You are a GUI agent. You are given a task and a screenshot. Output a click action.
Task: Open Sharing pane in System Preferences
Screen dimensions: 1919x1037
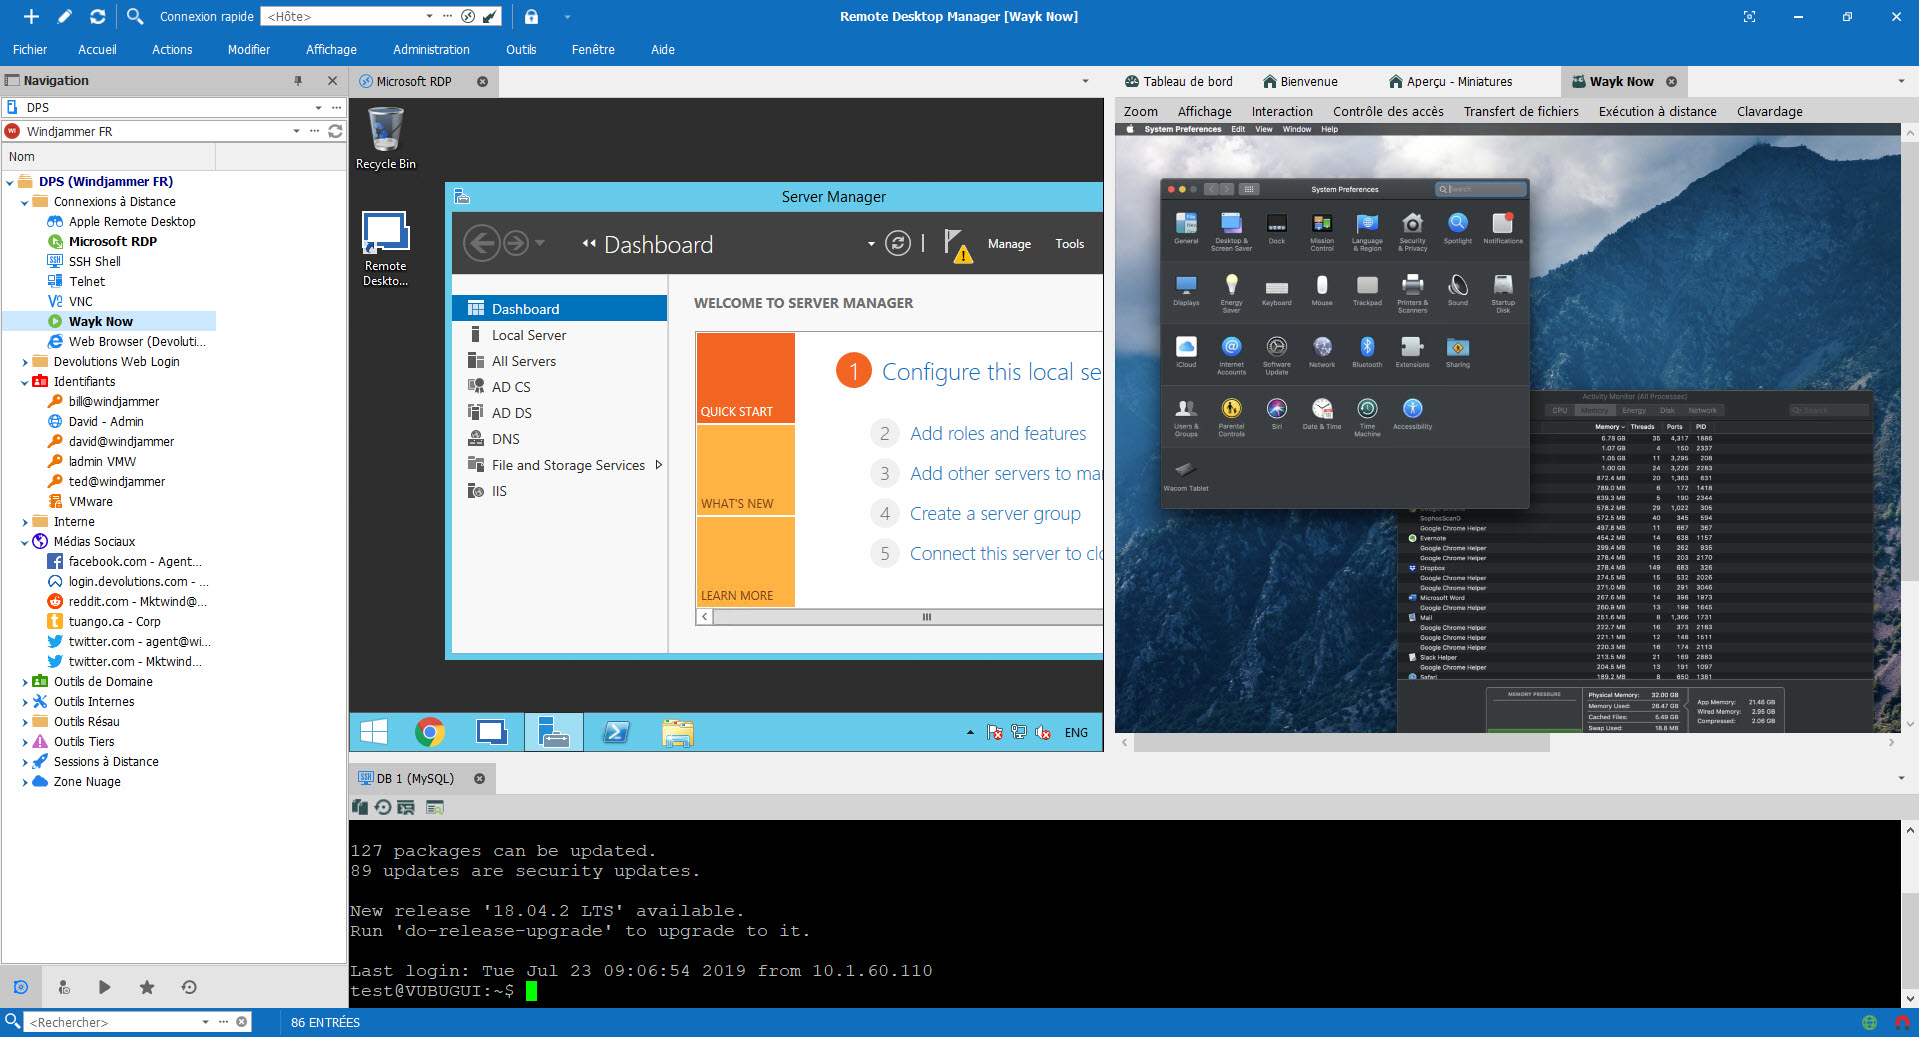tap(1457, 352)
